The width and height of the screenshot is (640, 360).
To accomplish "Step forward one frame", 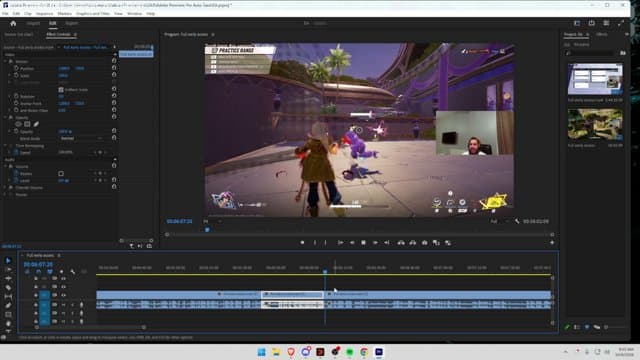I will (x=375, y=242).
